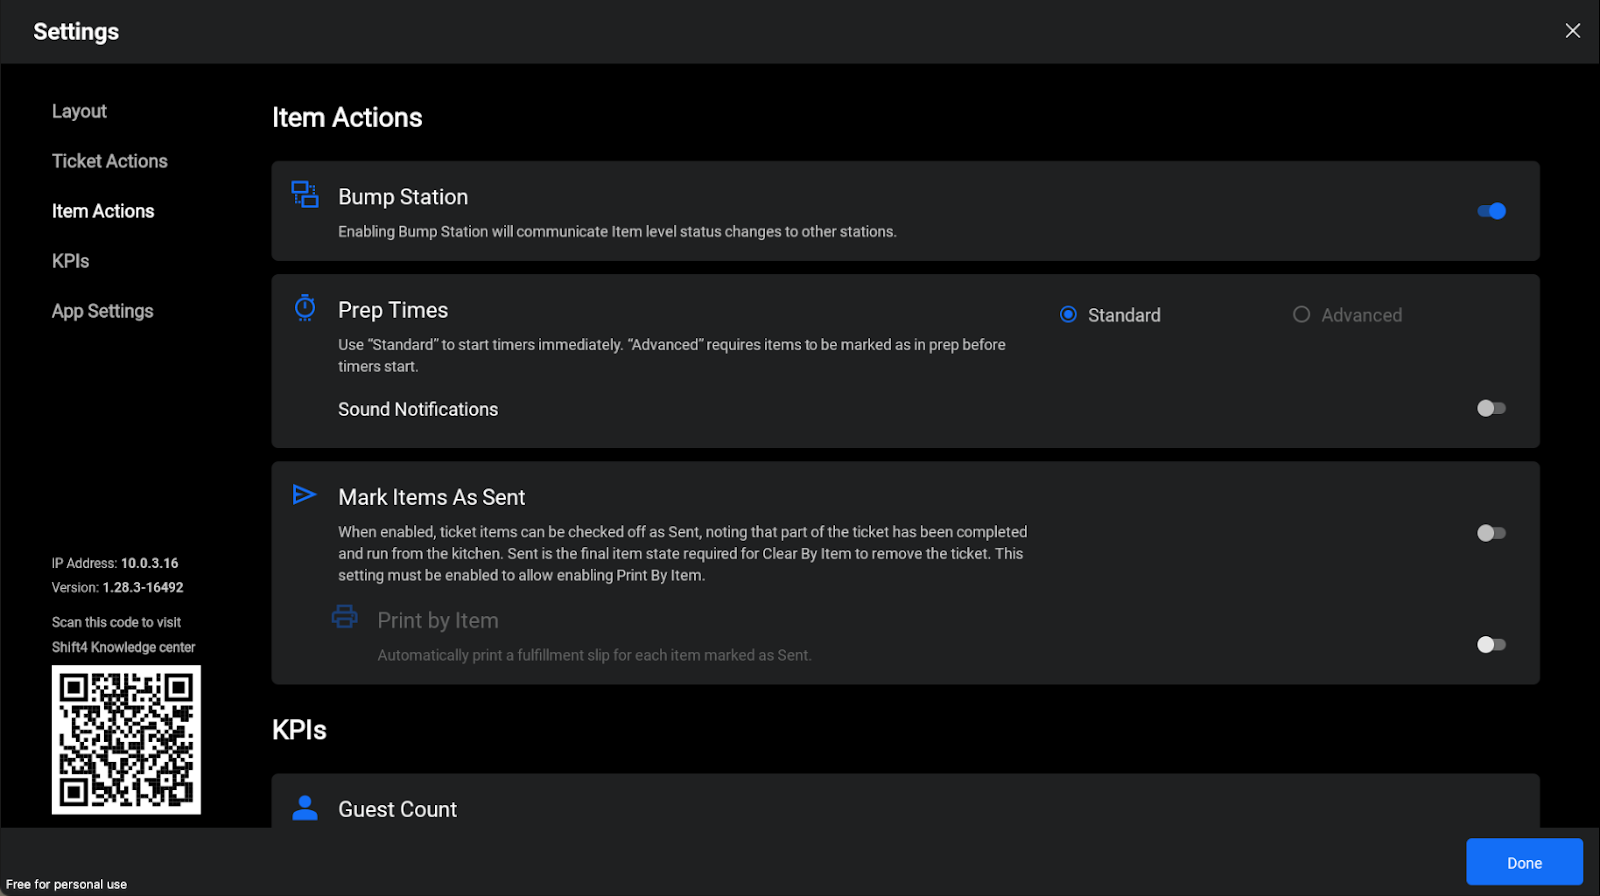Enable Sound Notifications toggle
Image resolution: width=1600 pixels, height=896 pixels.
1491,408
